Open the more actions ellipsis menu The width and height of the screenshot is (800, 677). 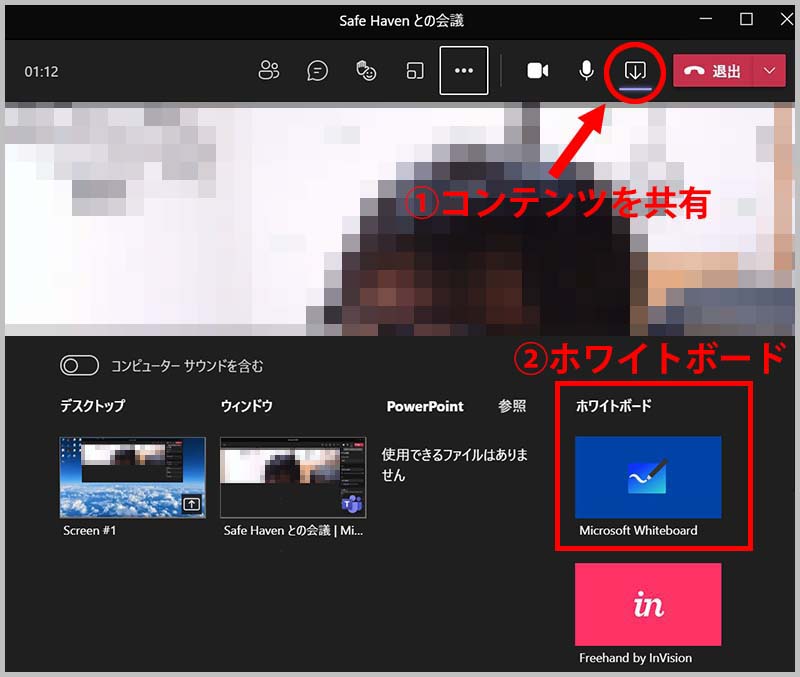(464, 70)
